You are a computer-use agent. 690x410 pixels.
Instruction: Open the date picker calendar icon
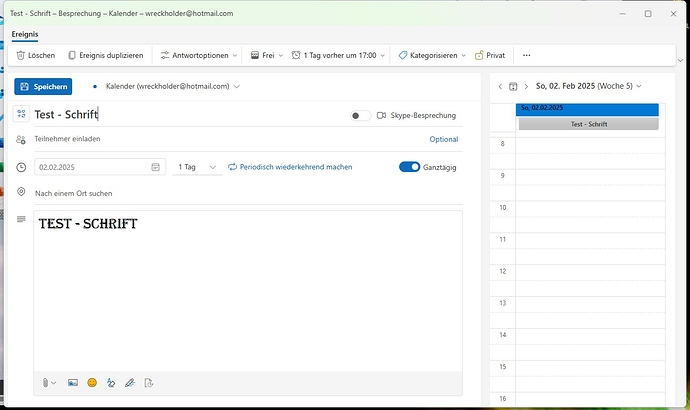[x=156, y=167]
